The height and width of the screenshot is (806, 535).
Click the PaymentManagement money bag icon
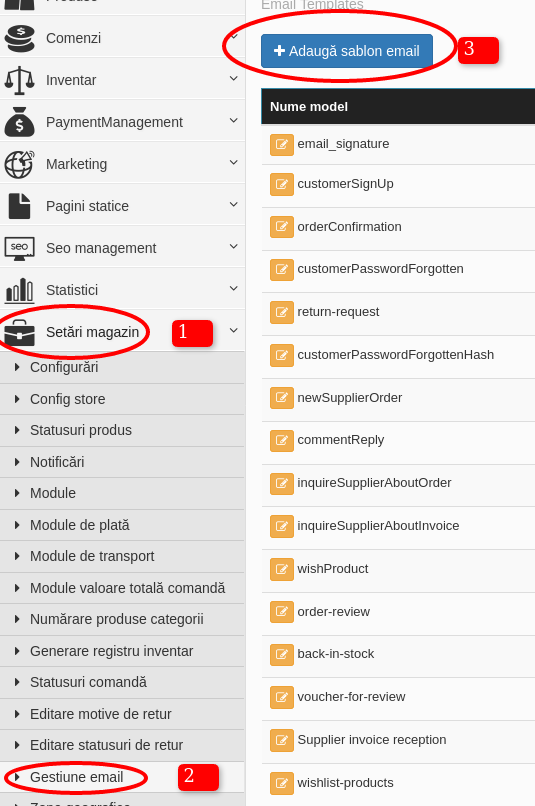point(20,122)
